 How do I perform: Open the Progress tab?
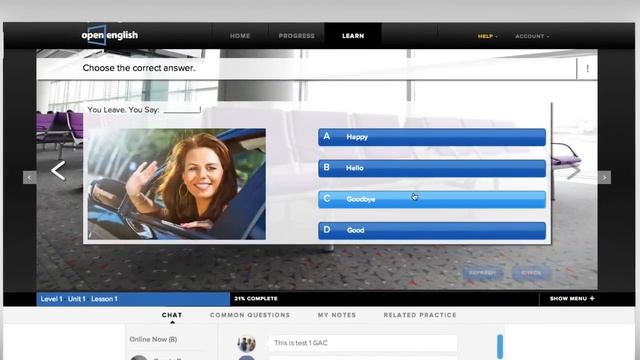click(296, 36)
